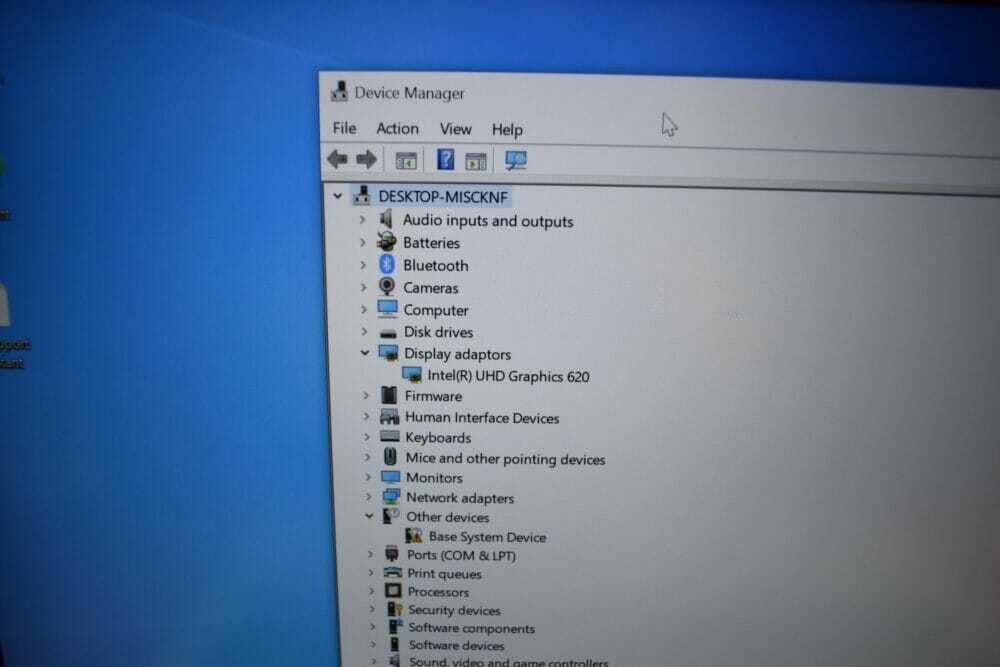Expand the Cameras category
Image resolution: width=1000 pixels, height=667 pixels.
click(364, 288)
